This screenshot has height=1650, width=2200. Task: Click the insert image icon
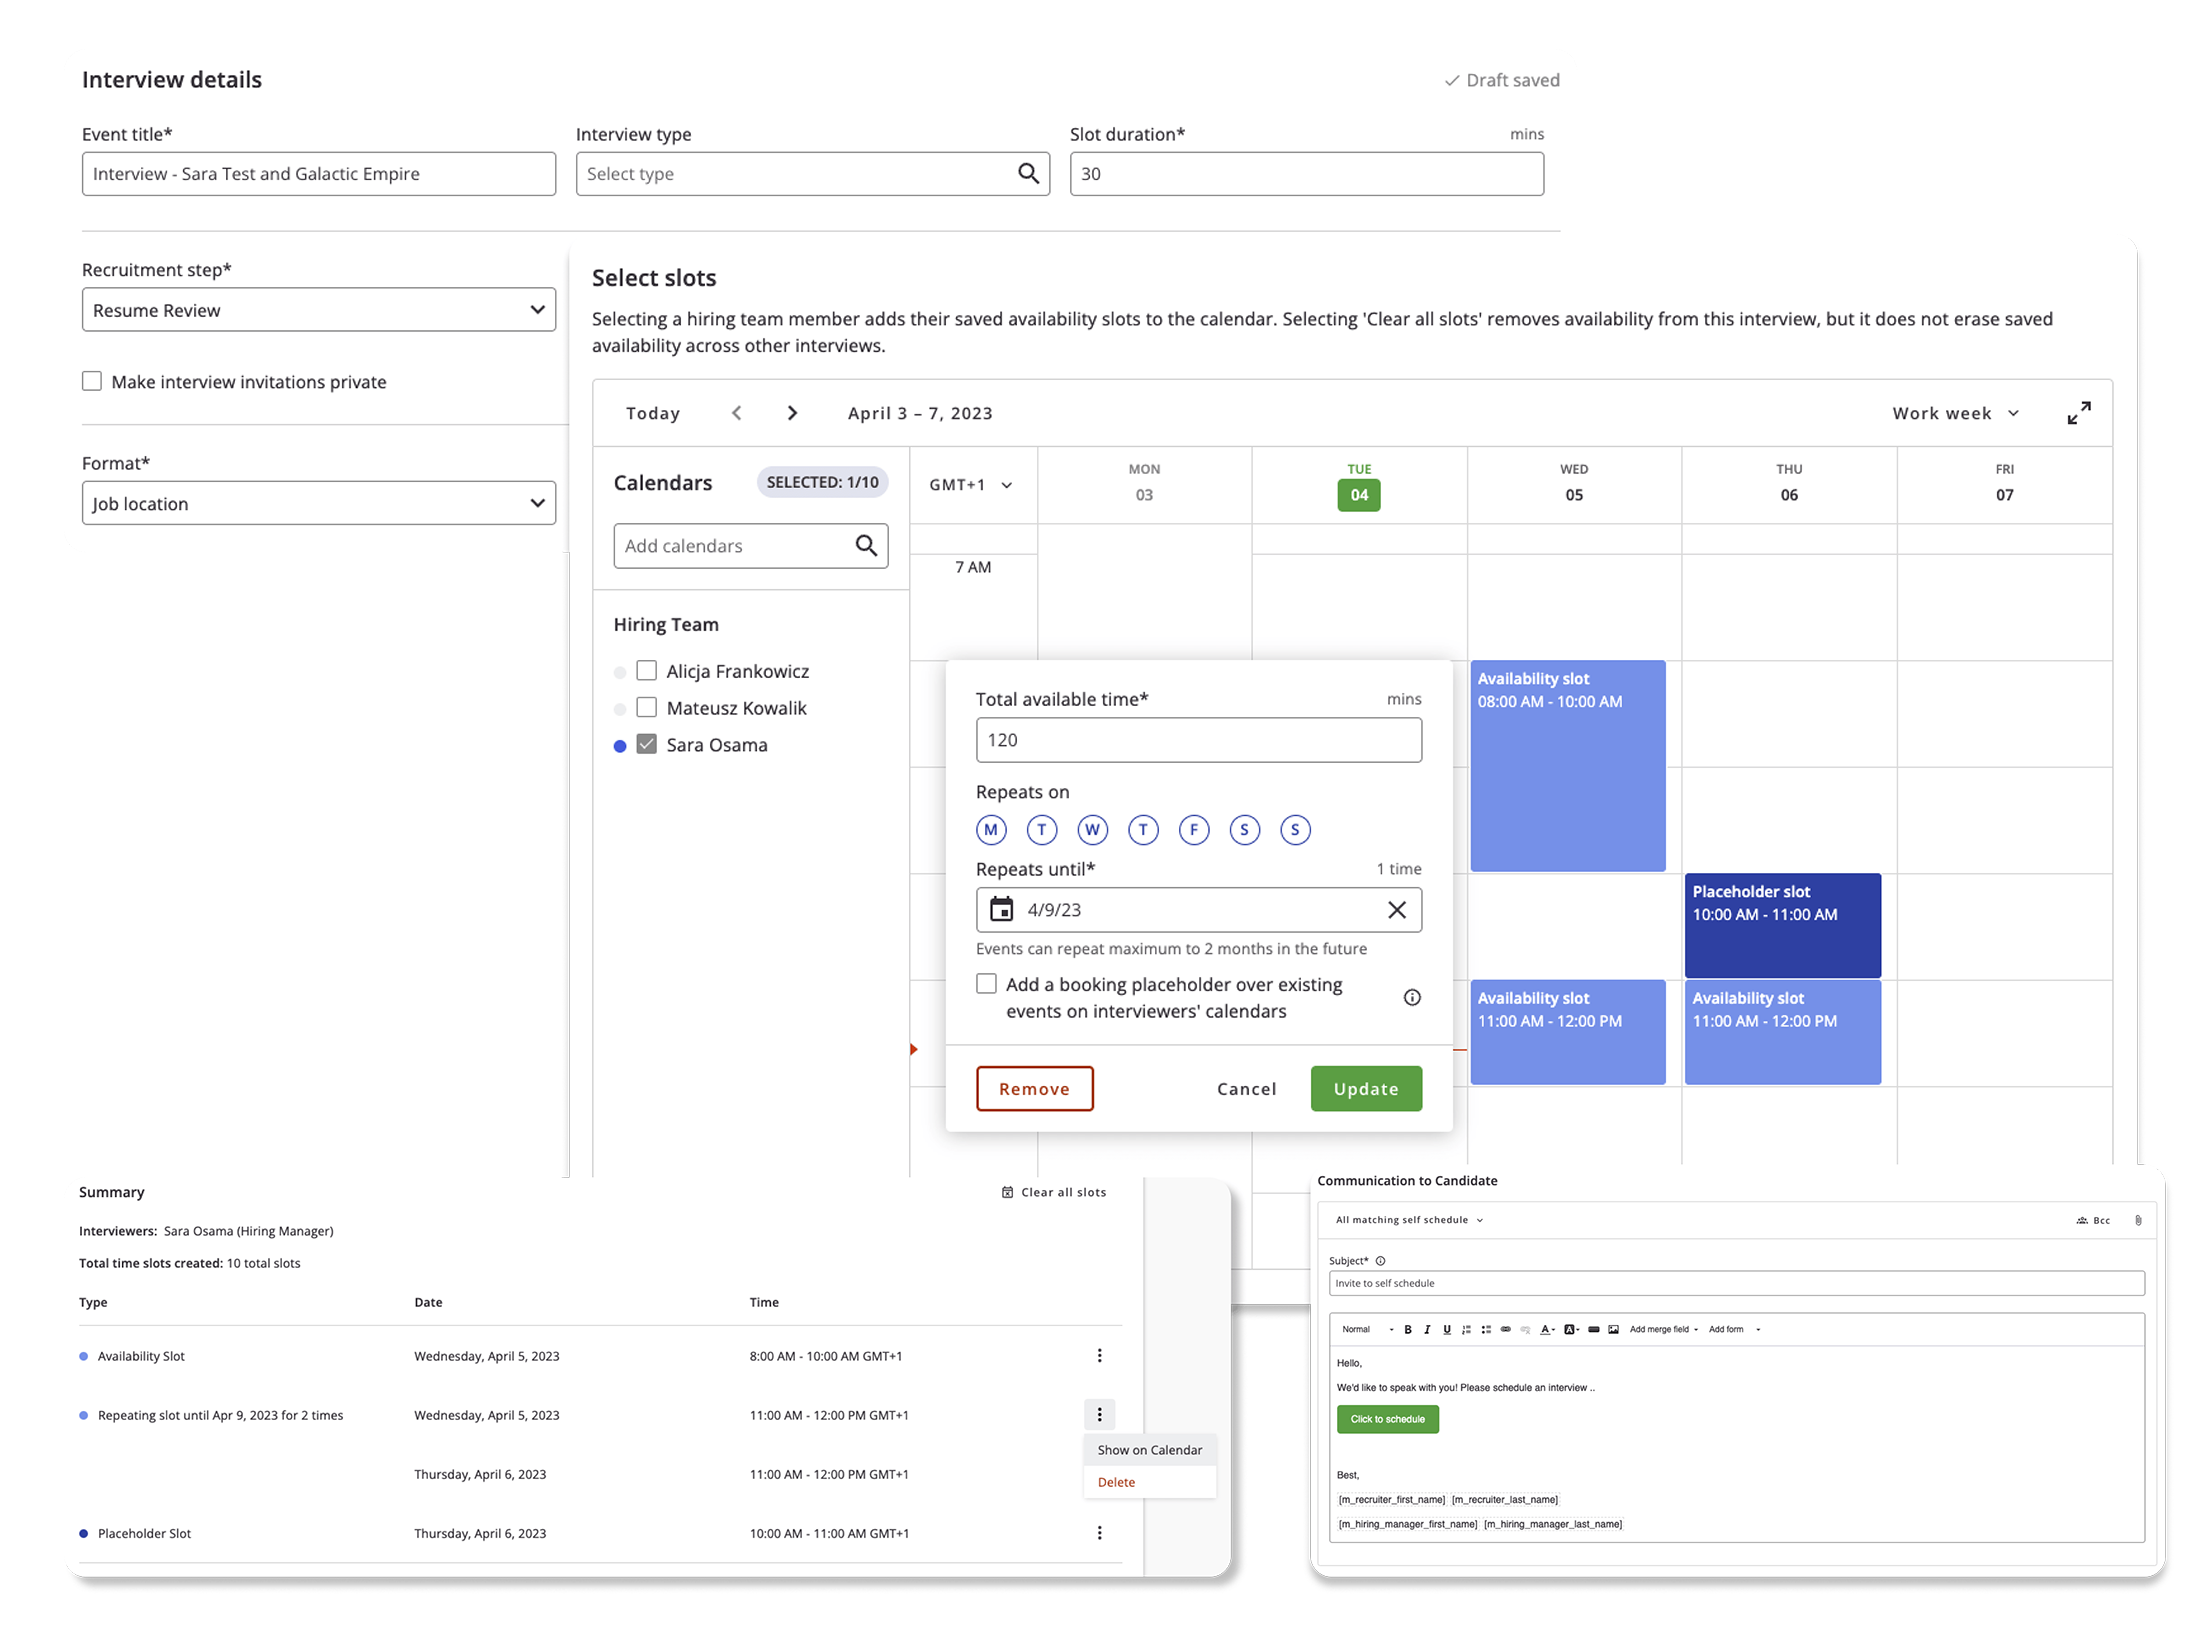[1613, 1329]
